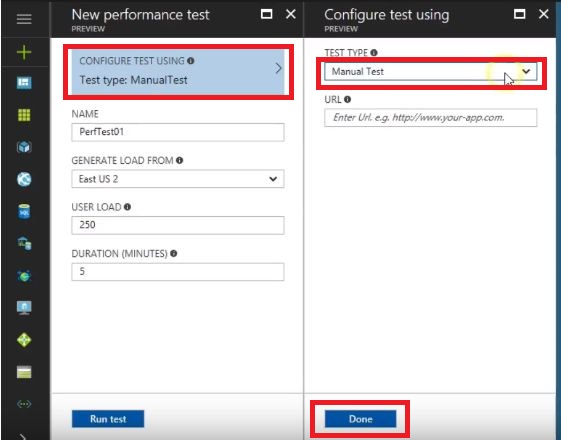Screen dimensions: 561x440
Task: Select the Virtual machines monitor icon
Action: pyautogui.click(x=24, y=308)
